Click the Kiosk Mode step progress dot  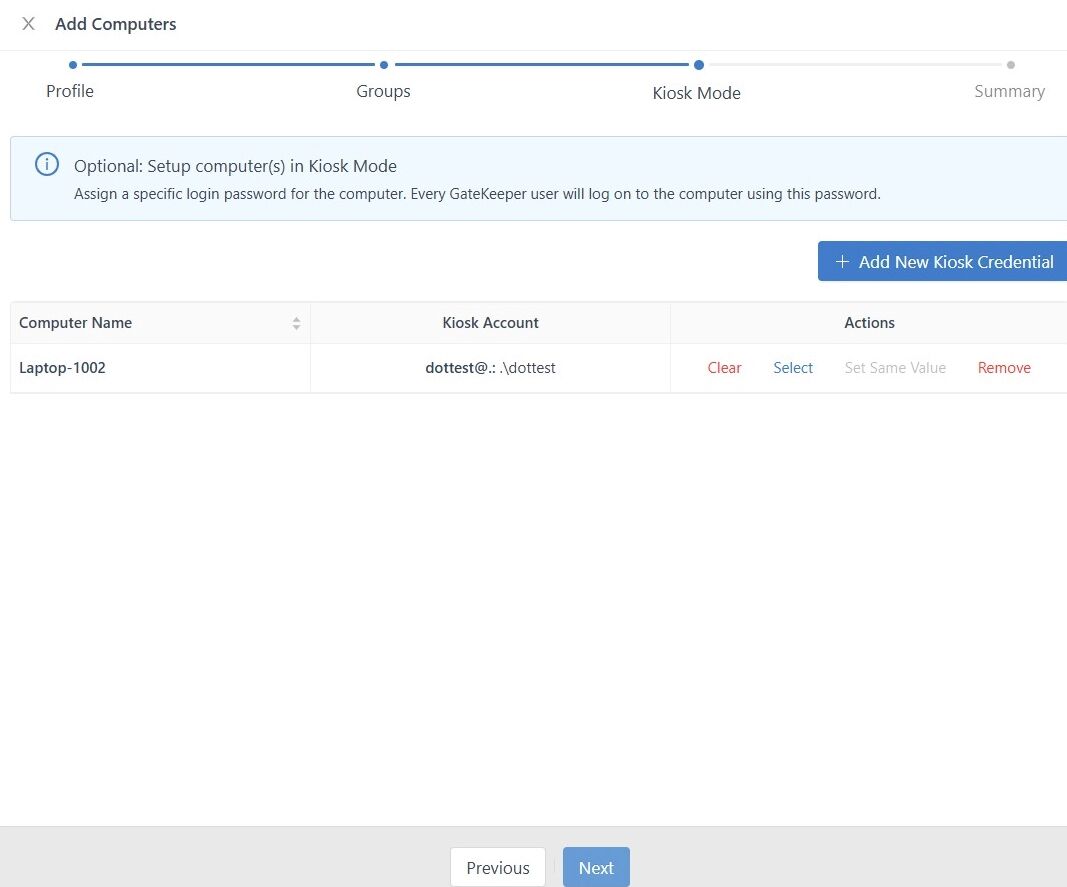[x=699, y=65]
